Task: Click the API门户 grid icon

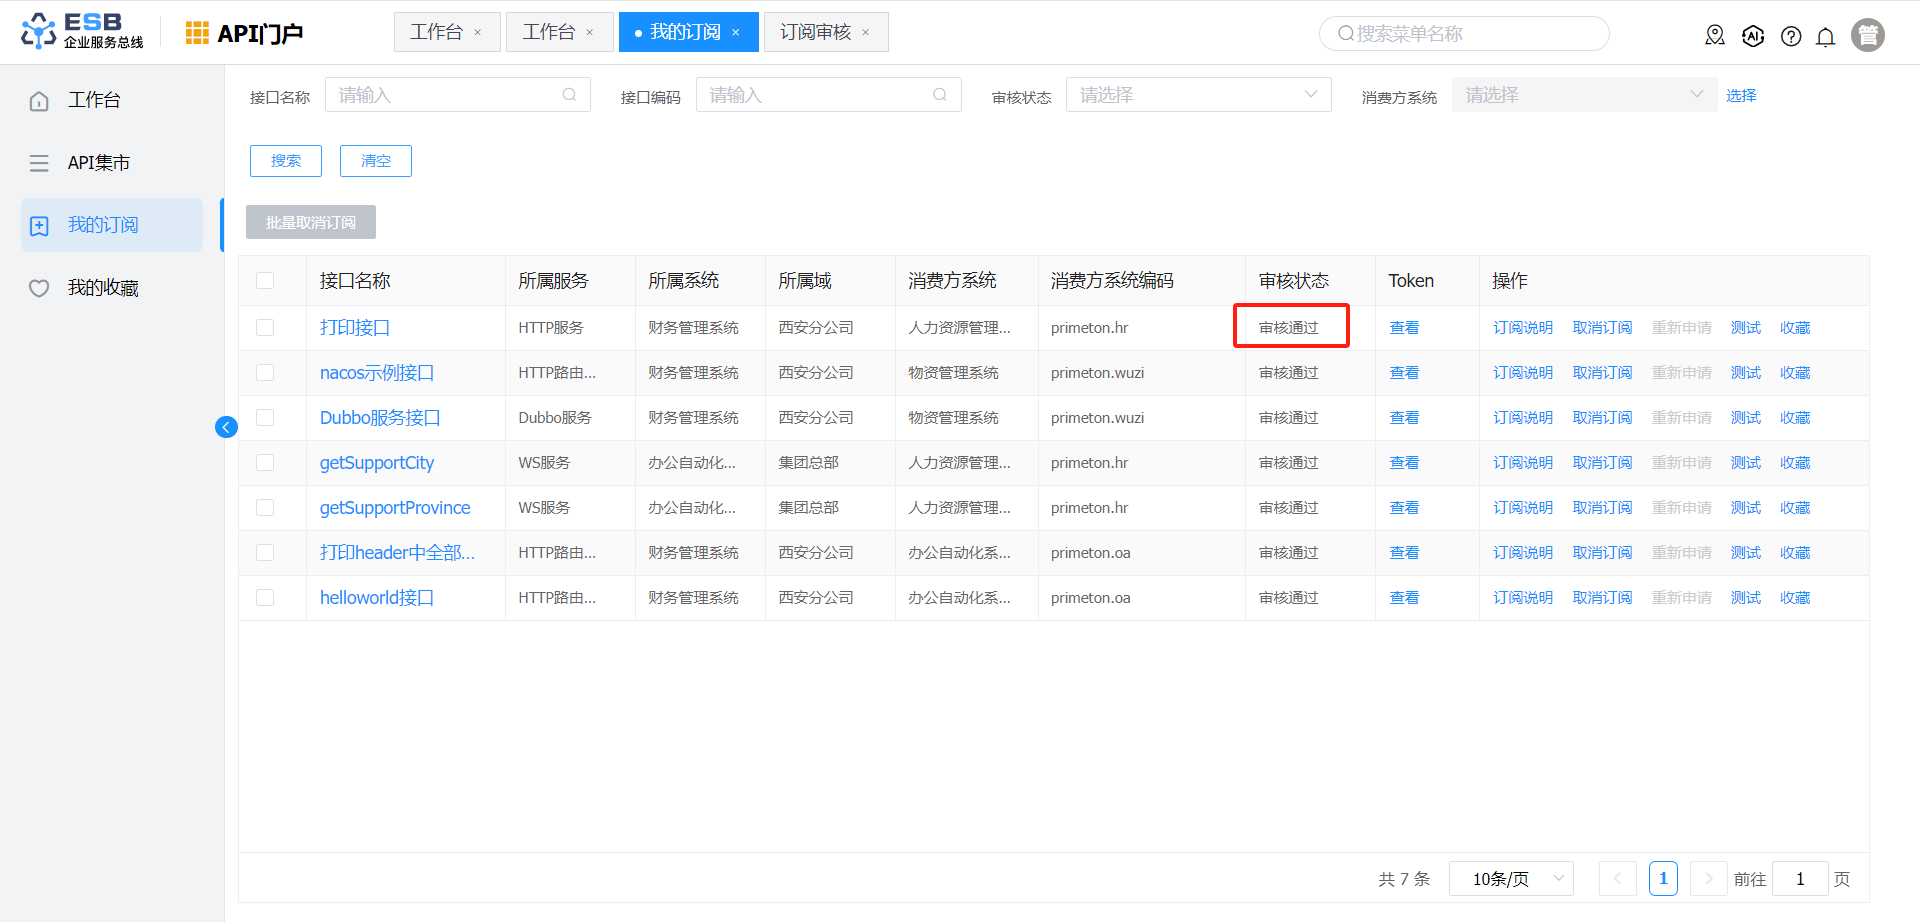Action: (197, 33)
